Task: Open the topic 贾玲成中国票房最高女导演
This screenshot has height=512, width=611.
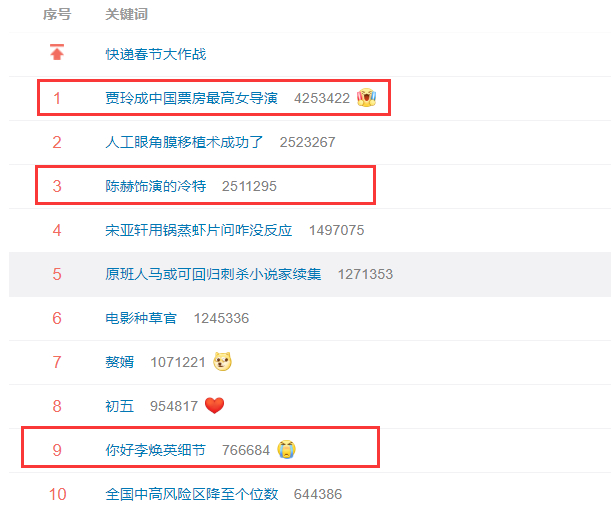Action: point(191,98)
